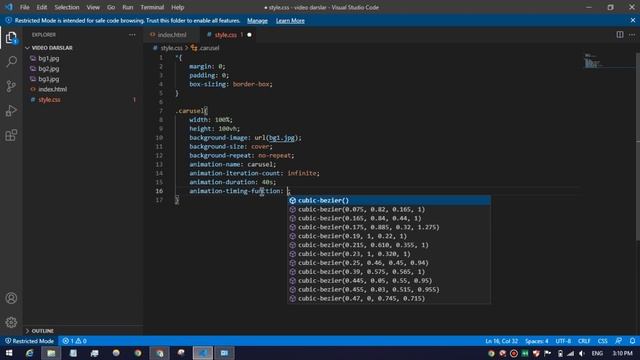Open the Accounts menu icon
Screen dimensions: 640x360
(11, 298)
